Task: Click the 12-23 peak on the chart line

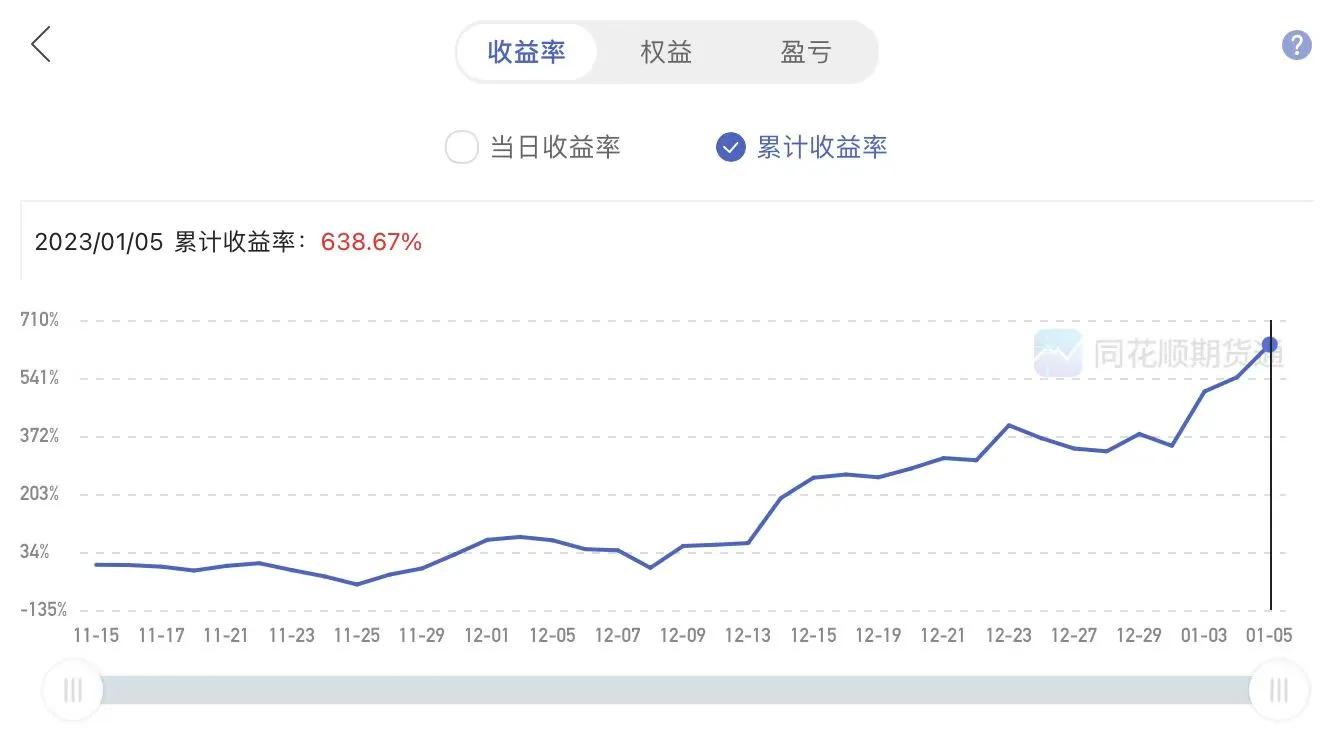Action: pyautogui.click(x=1009, y=425)
